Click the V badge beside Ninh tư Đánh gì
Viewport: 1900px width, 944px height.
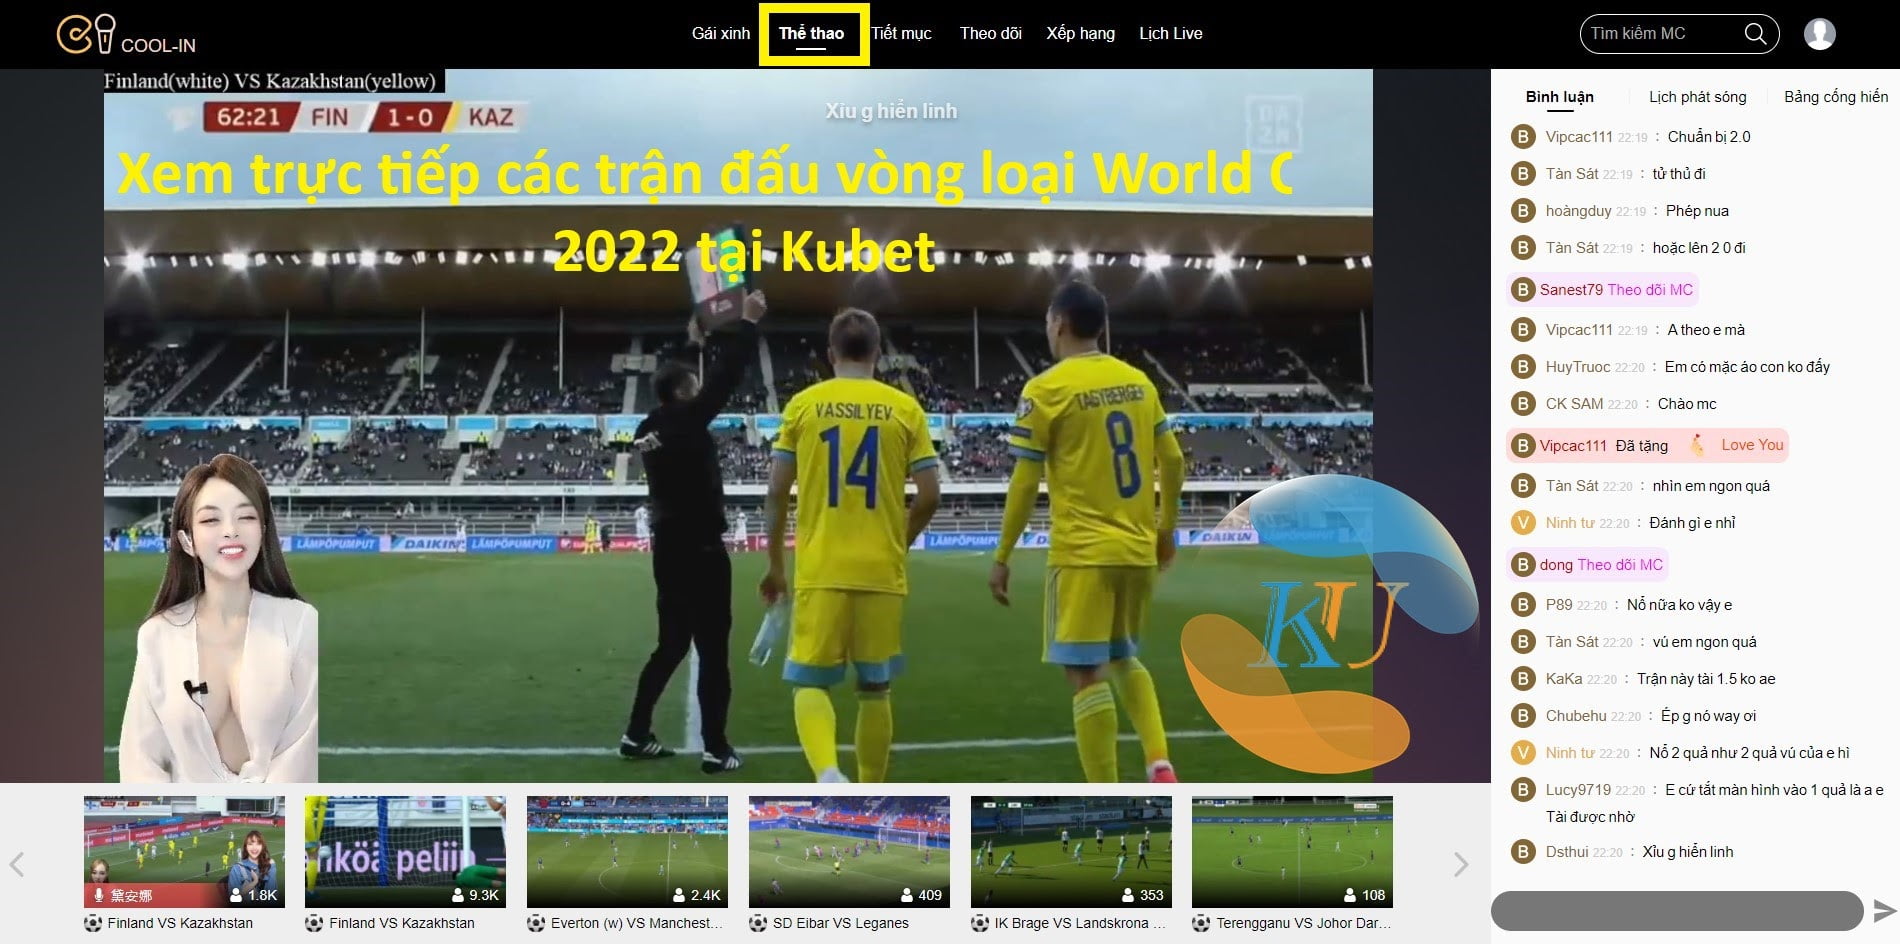pos(1523,523)
